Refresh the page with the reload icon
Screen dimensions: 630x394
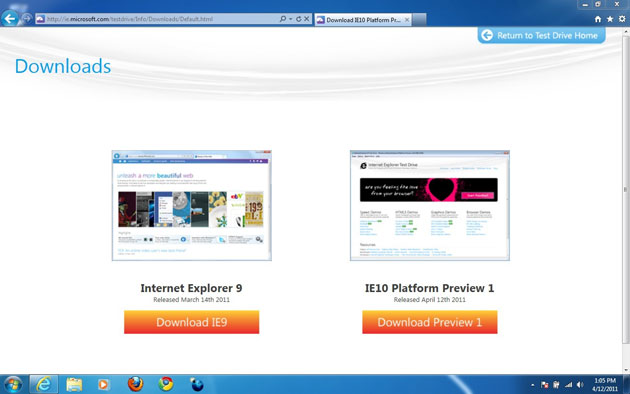pyautogui.click(x=299, y=19)
